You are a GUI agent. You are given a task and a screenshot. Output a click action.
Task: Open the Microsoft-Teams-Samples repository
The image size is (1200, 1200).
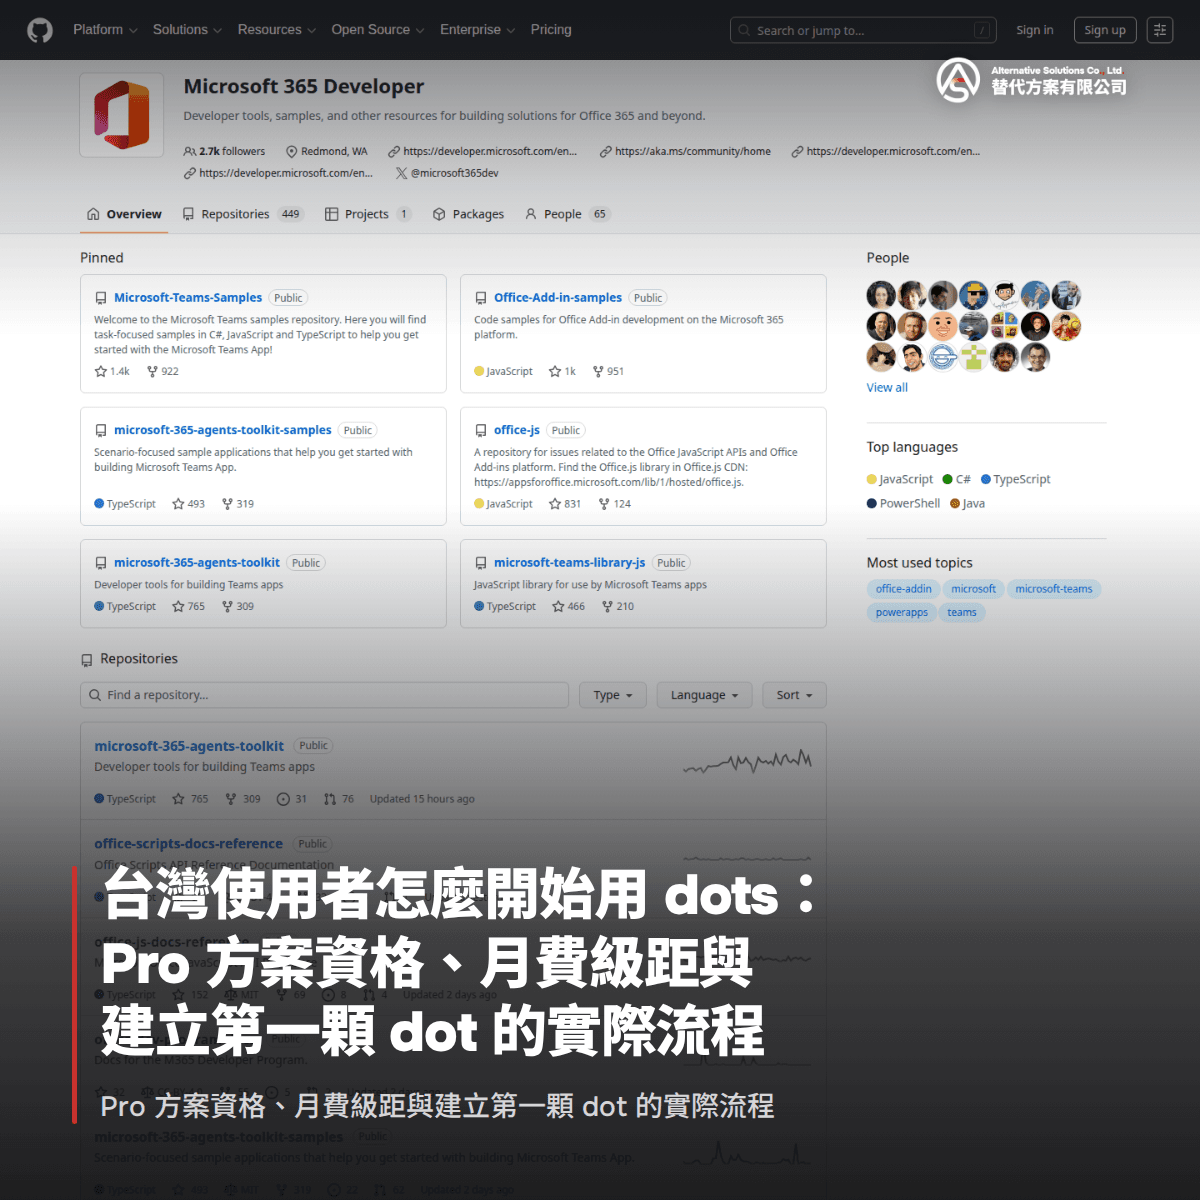(x=188, y=298)
